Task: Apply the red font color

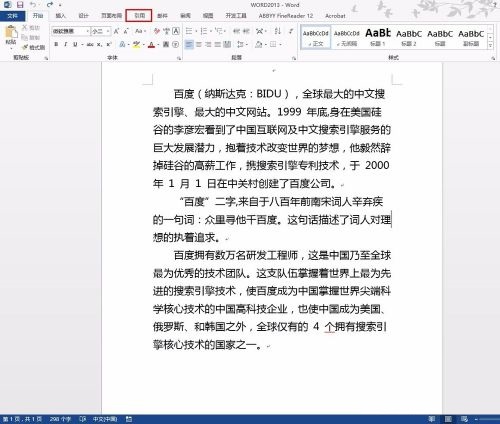Action: click(x=151, y=44)
